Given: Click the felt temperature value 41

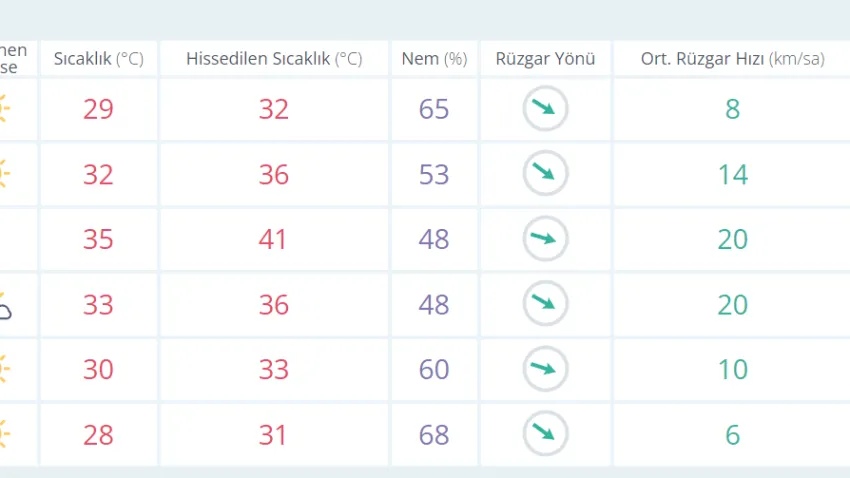Looking at the screenshot, I should pos(273,239).
